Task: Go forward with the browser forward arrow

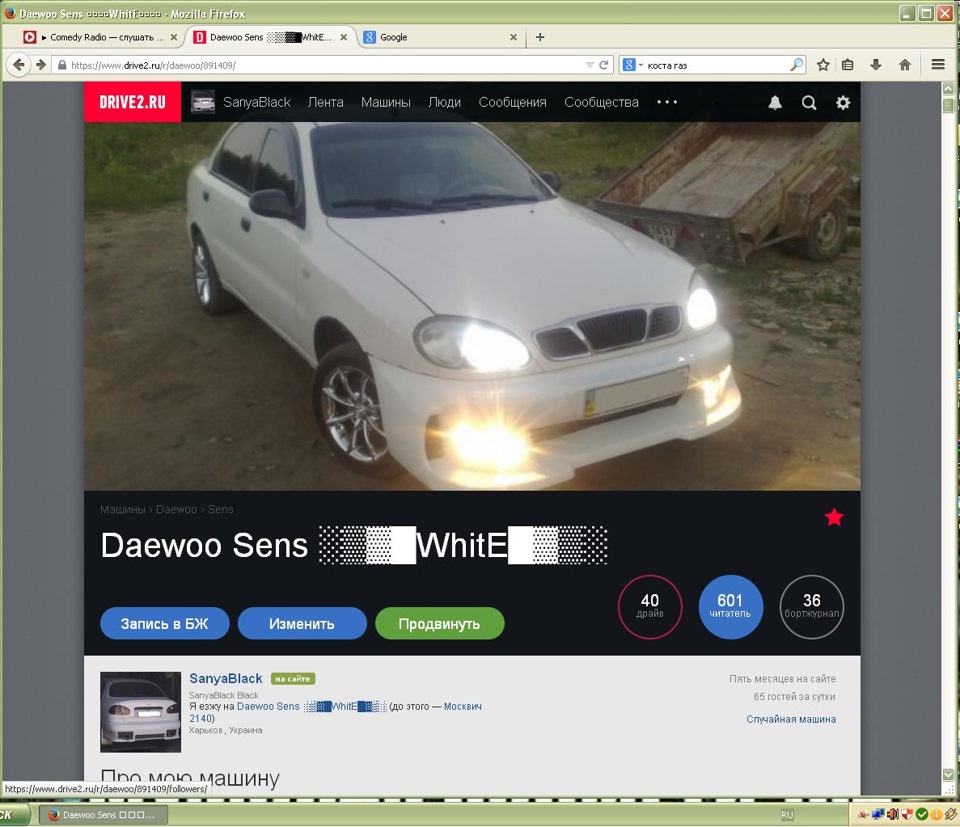Action: (41, 64)
